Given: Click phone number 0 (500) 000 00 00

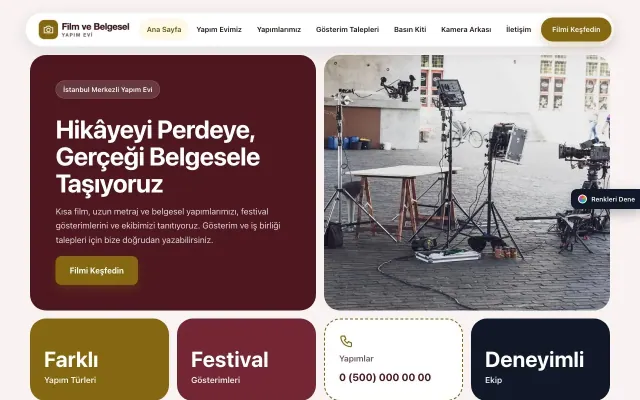Looking at the screenshot, I should pos(385,378).
